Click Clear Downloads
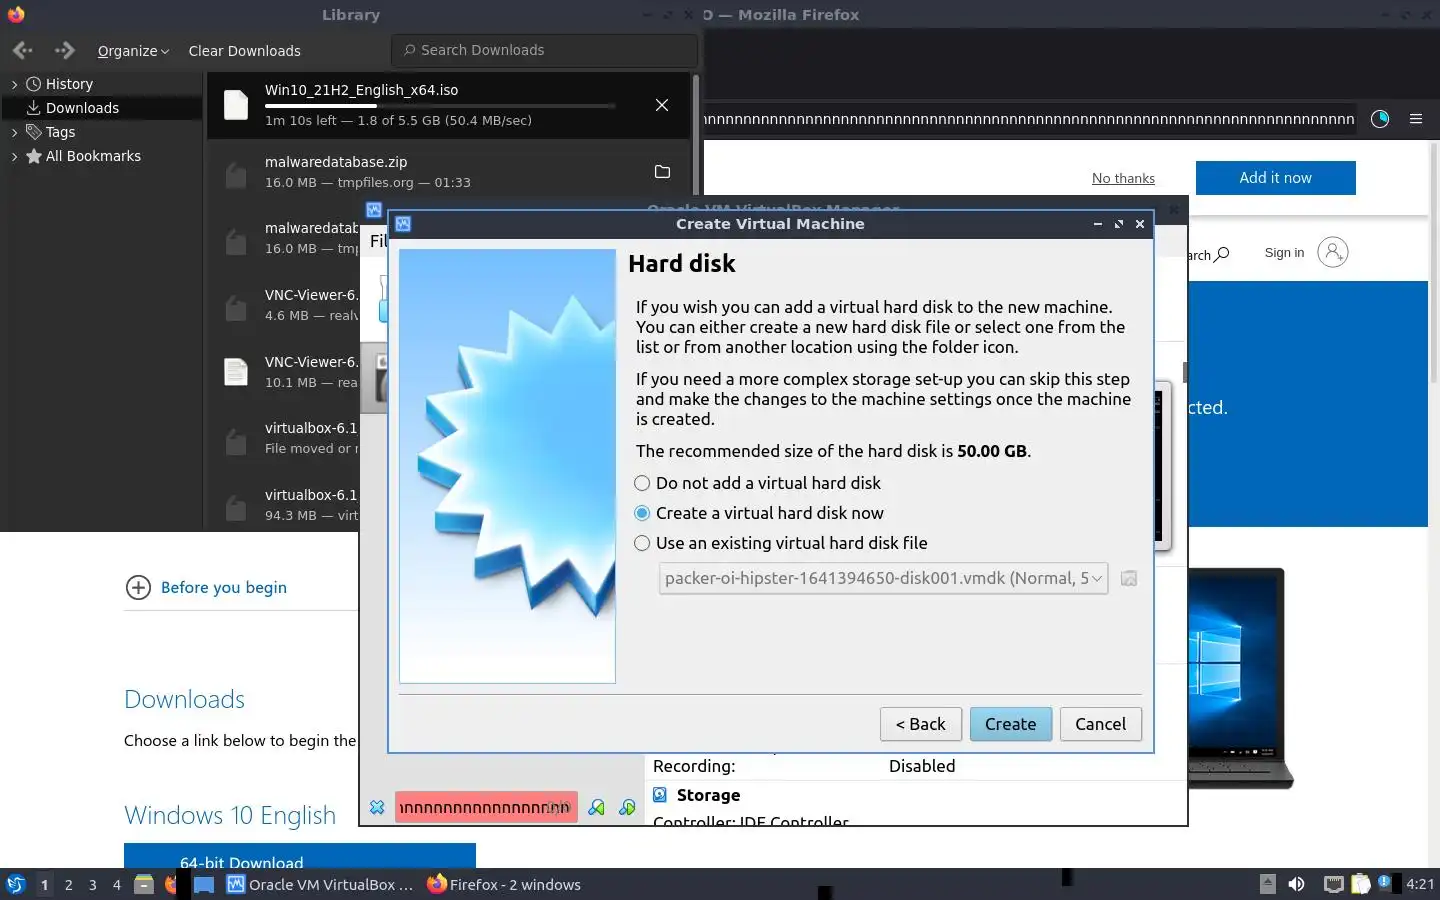 coord(244,51)
